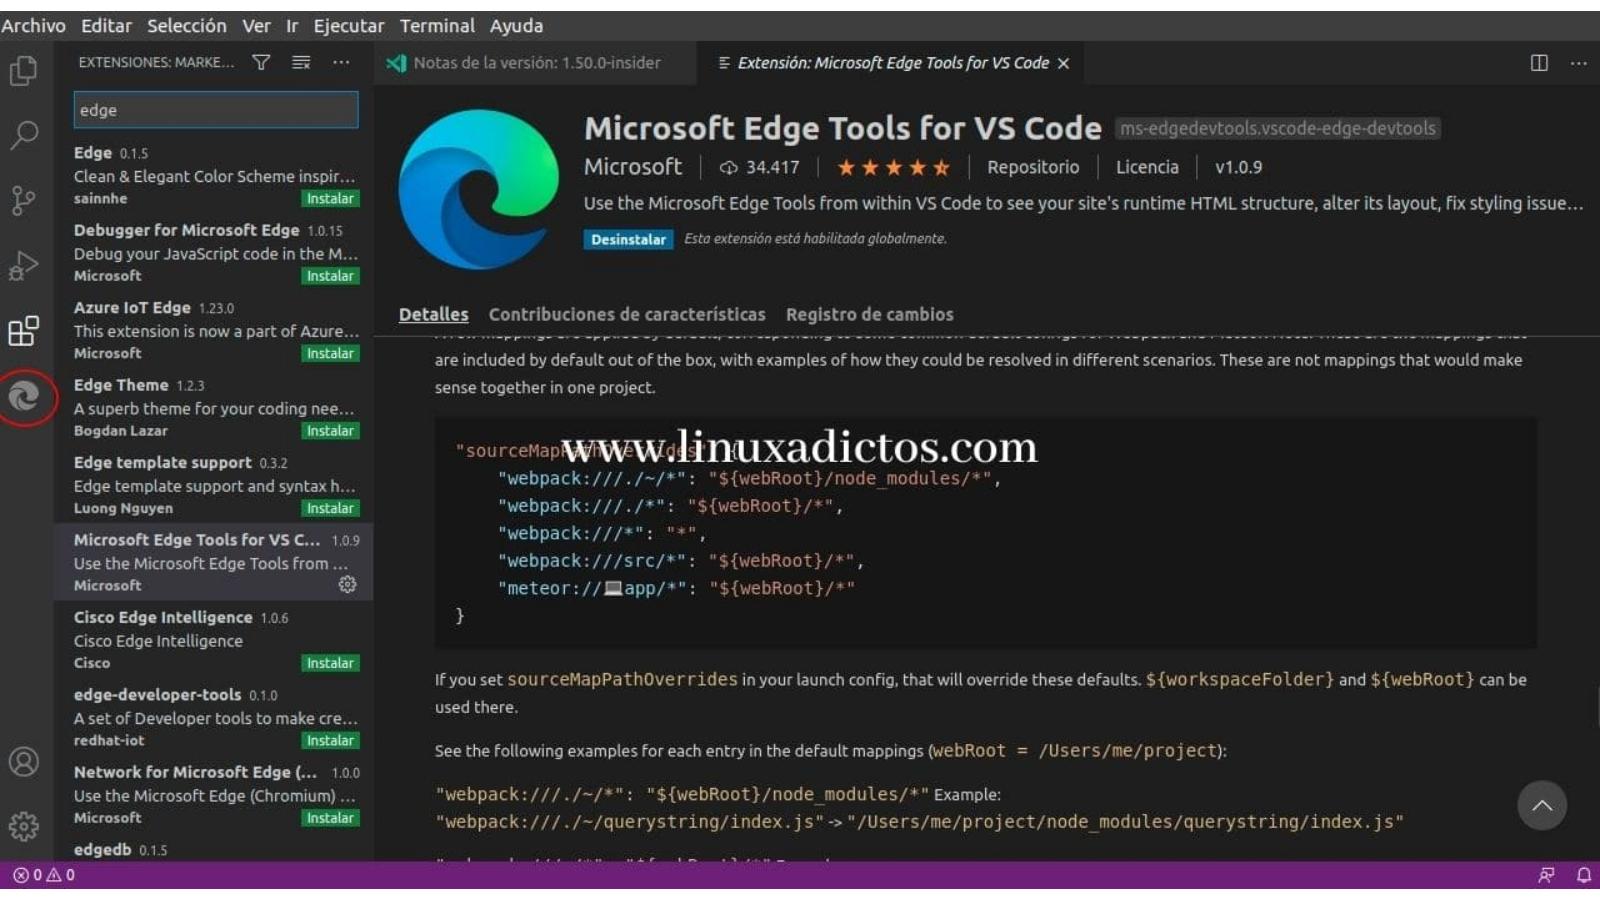
Task: Open the Search view in activity bar
Action: pyautogui.click(x=24, y=134)
